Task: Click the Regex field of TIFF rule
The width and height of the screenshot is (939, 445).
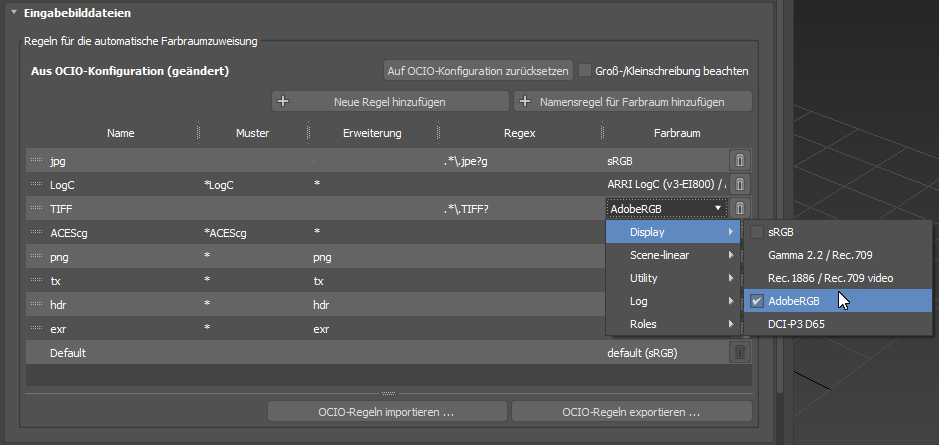Action: [520, 208]
